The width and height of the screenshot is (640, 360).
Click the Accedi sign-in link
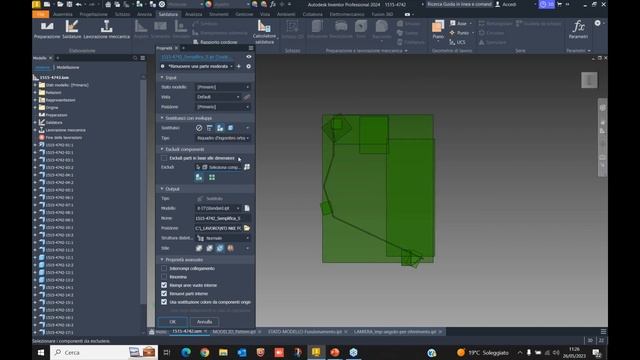tap(506, 4)
